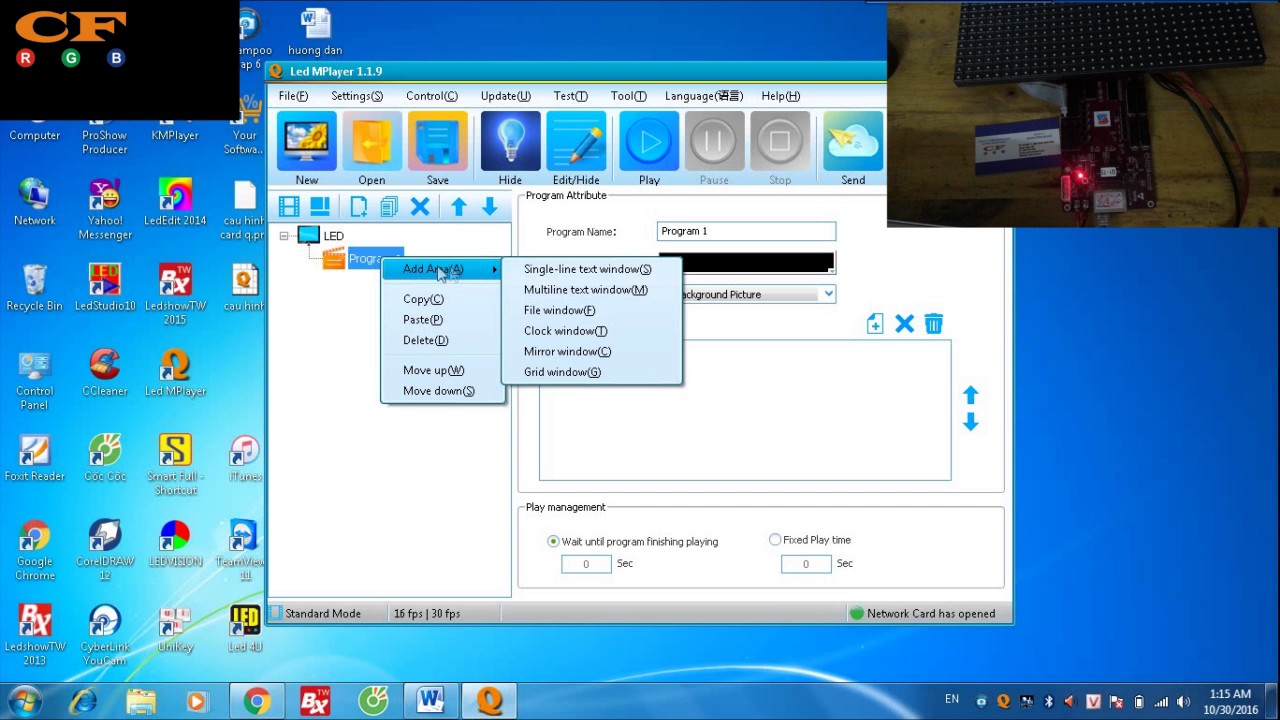Image resolution: width=1280 pixels, height=720 pixels.
Task: Choose Multiline text window
Action: [x=585, y=290]
